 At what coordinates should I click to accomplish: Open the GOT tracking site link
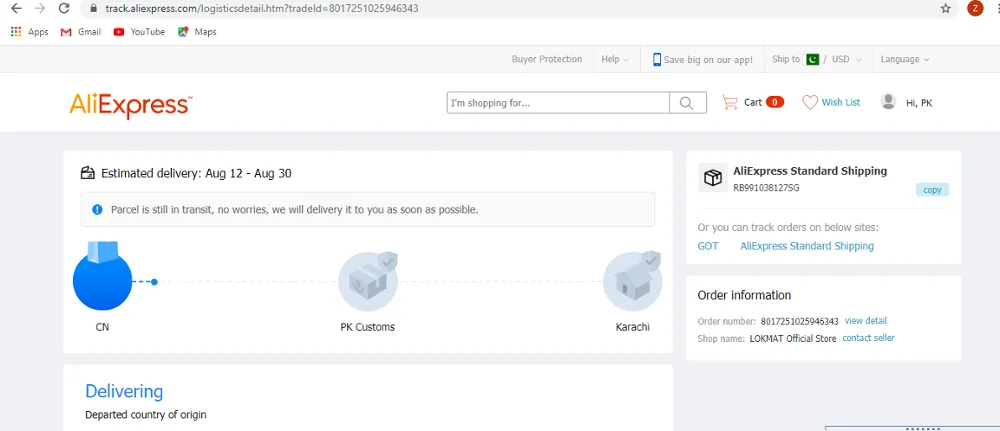coord(708,246)
